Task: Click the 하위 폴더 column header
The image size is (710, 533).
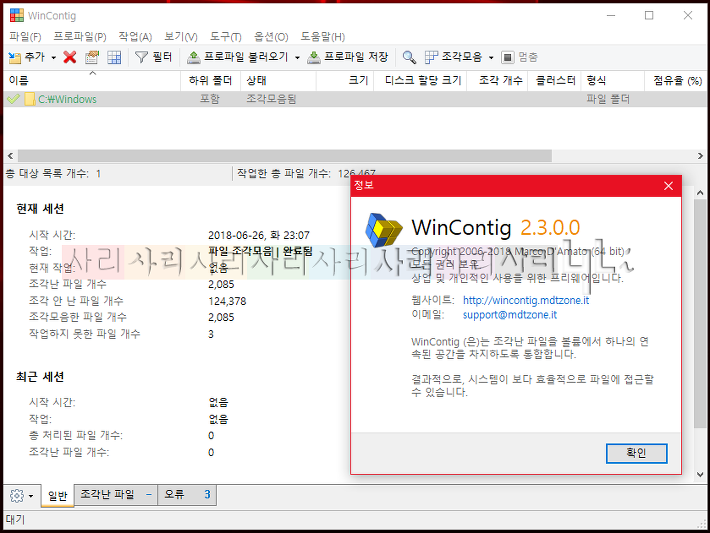Action: [211, 81]
